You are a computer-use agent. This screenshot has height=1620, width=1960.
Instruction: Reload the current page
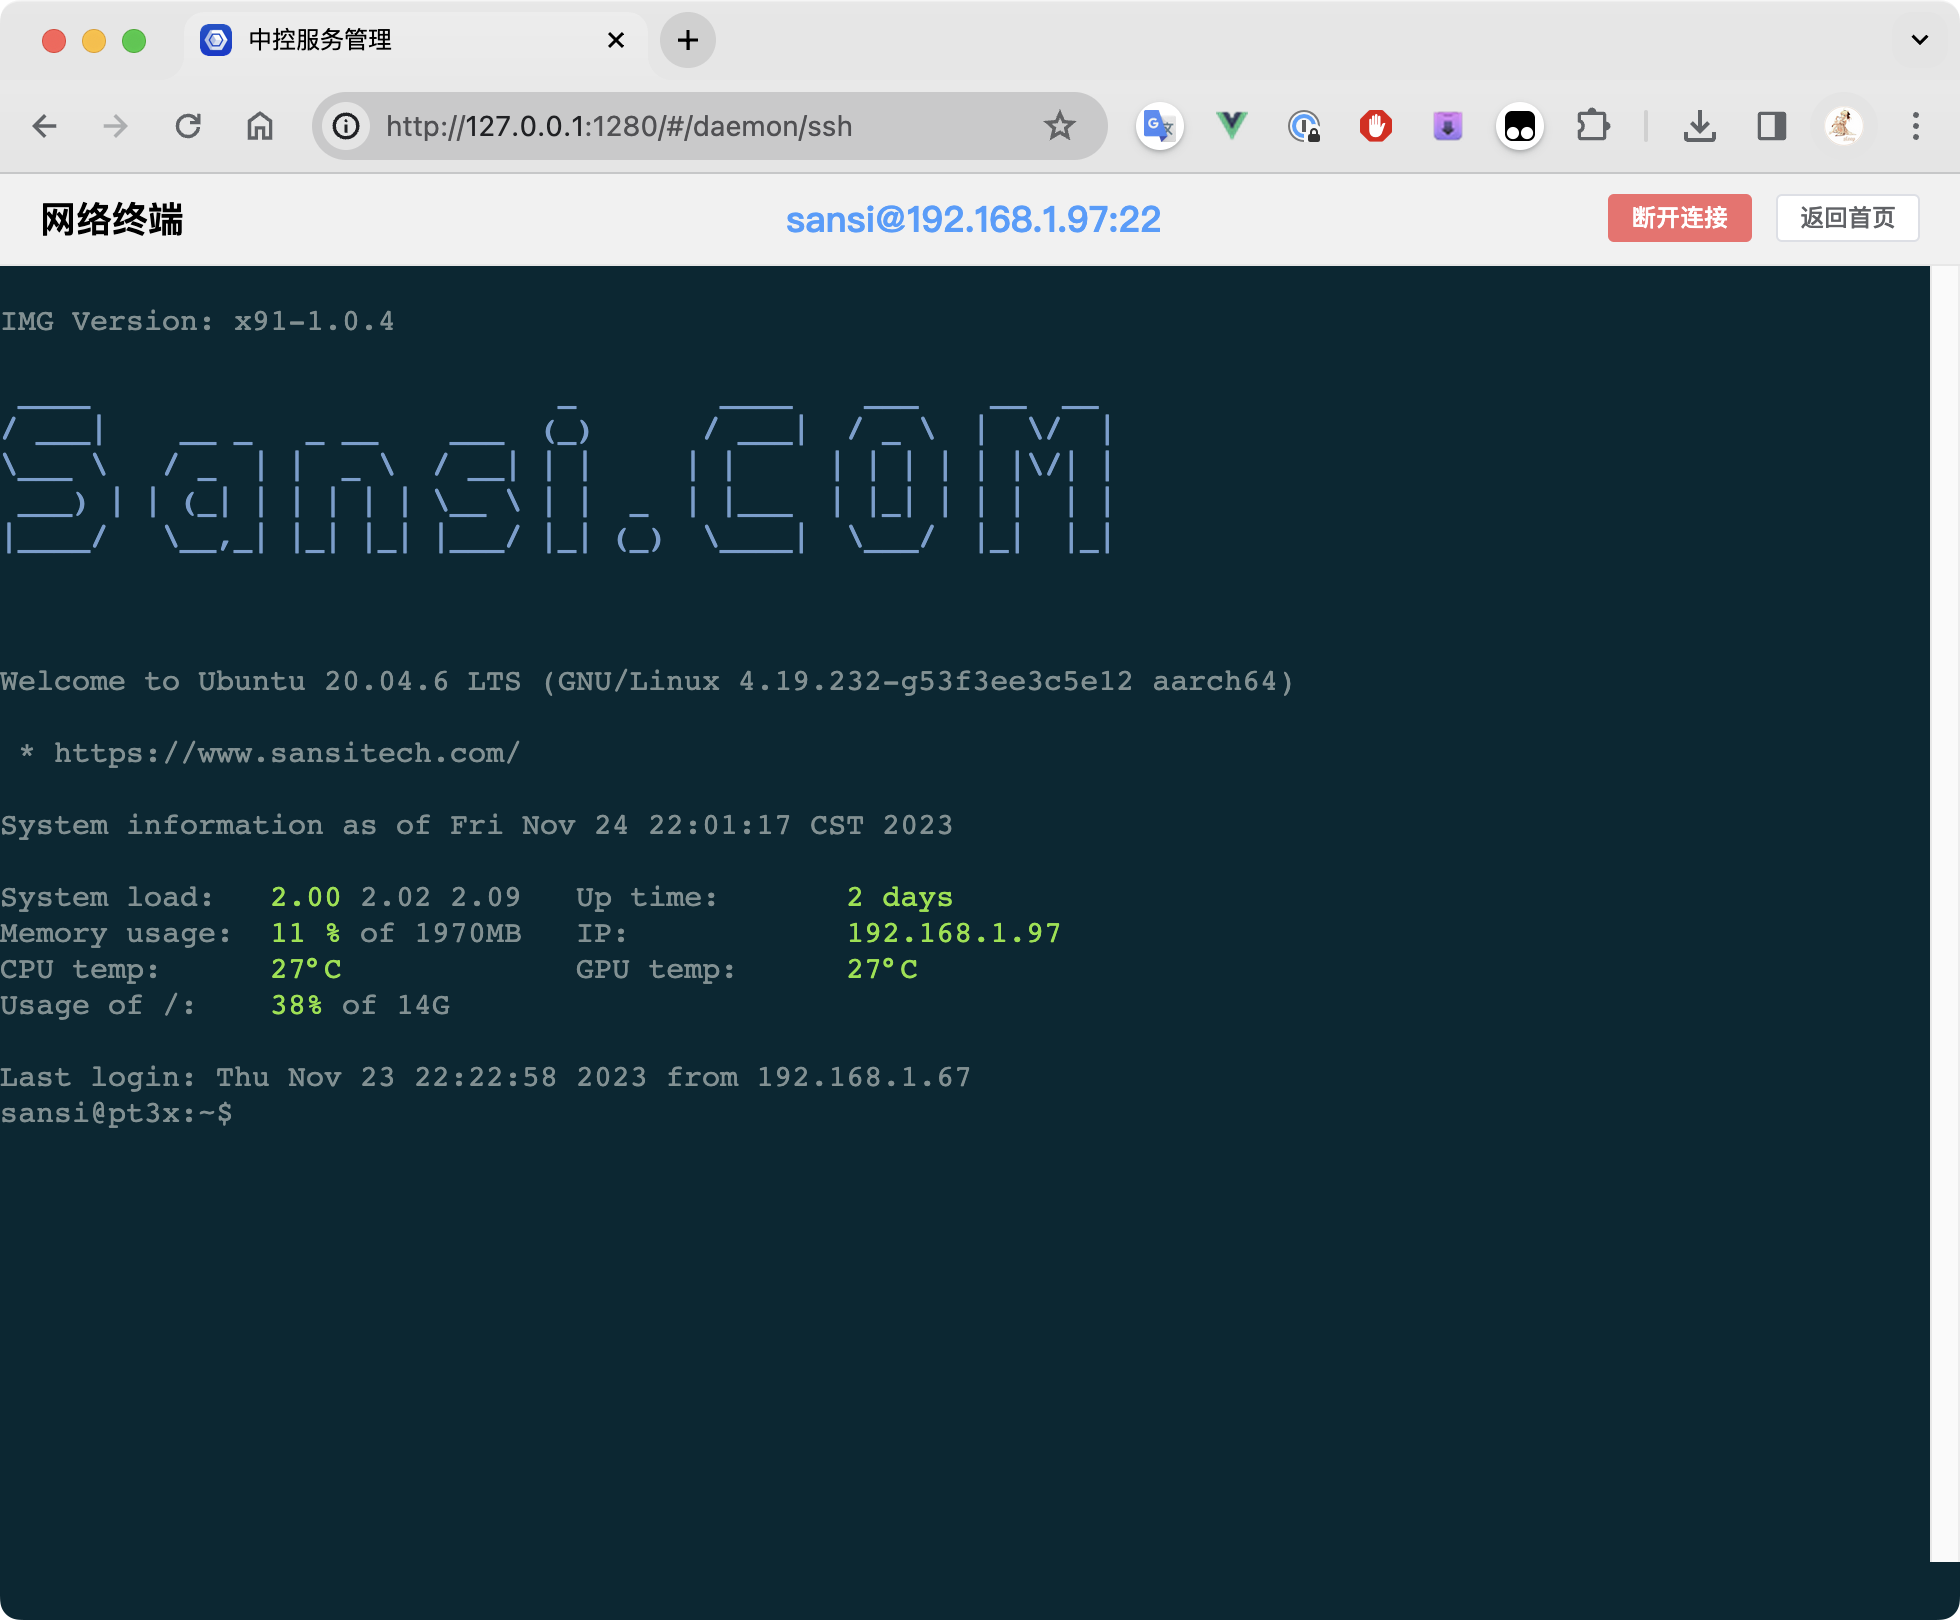(x=188, y=126)
